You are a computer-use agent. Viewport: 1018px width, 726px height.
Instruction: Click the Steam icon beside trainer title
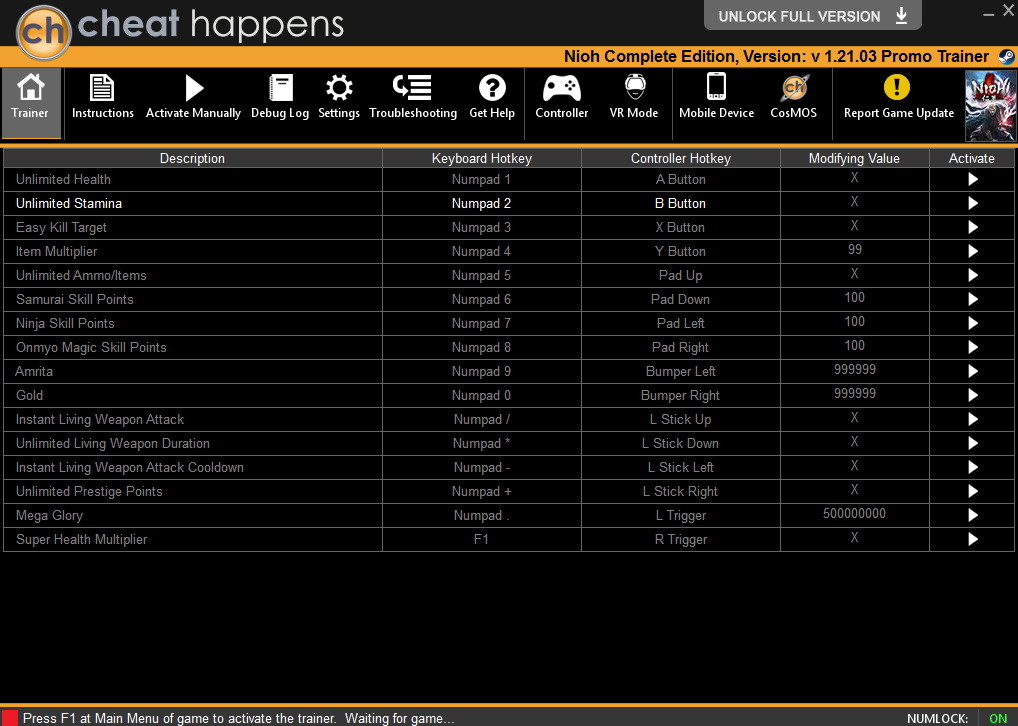pos(1006,56)
